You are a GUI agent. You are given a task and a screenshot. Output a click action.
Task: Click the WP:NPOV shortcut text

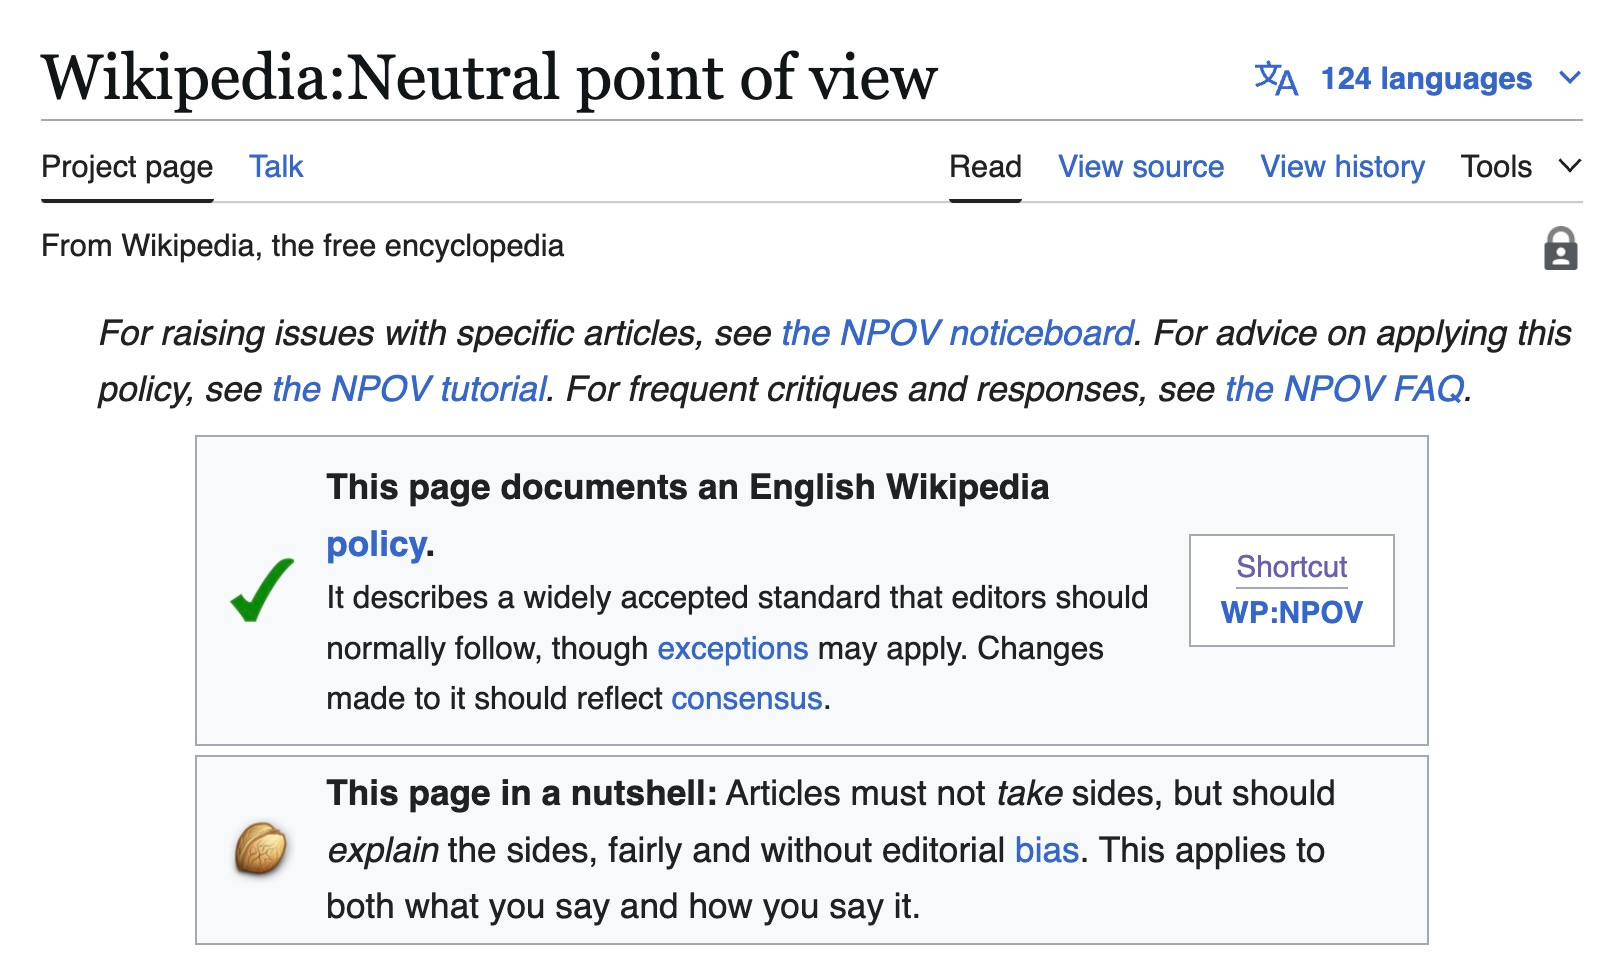(1291, 612)
